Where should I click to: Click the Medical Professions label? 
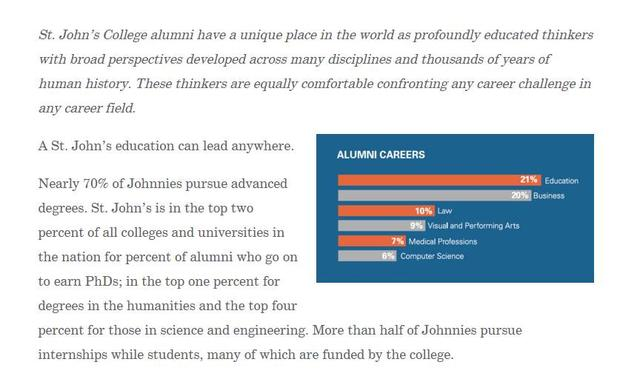442,241
